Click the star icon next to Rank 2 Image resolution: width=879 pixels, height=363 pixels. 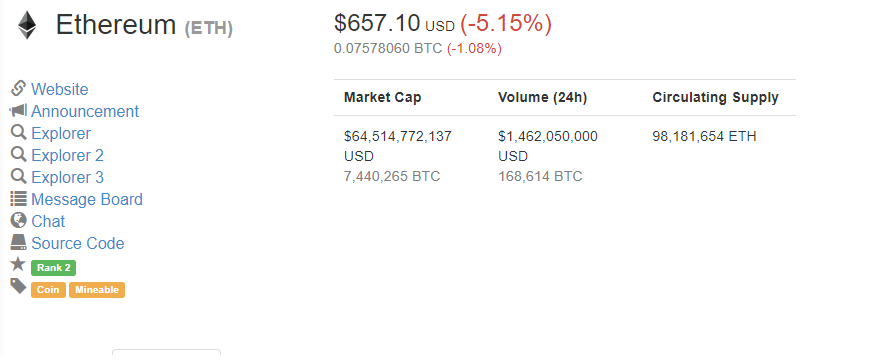coord(18,264)
